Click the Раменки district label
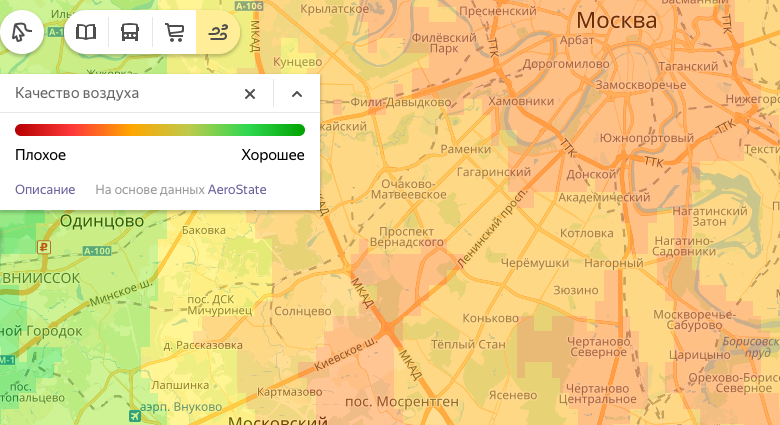The image size is (780, 425). click(466, 149)
